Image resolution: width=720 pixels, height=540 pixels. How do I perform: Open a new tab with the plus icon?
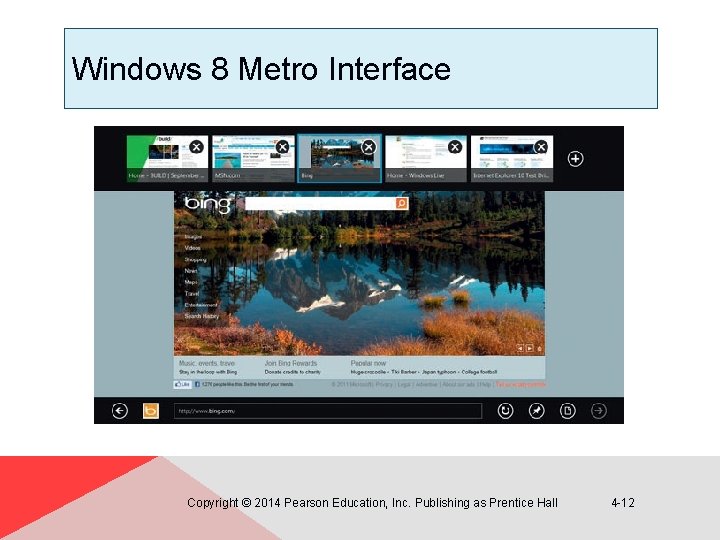coord(575,159)
